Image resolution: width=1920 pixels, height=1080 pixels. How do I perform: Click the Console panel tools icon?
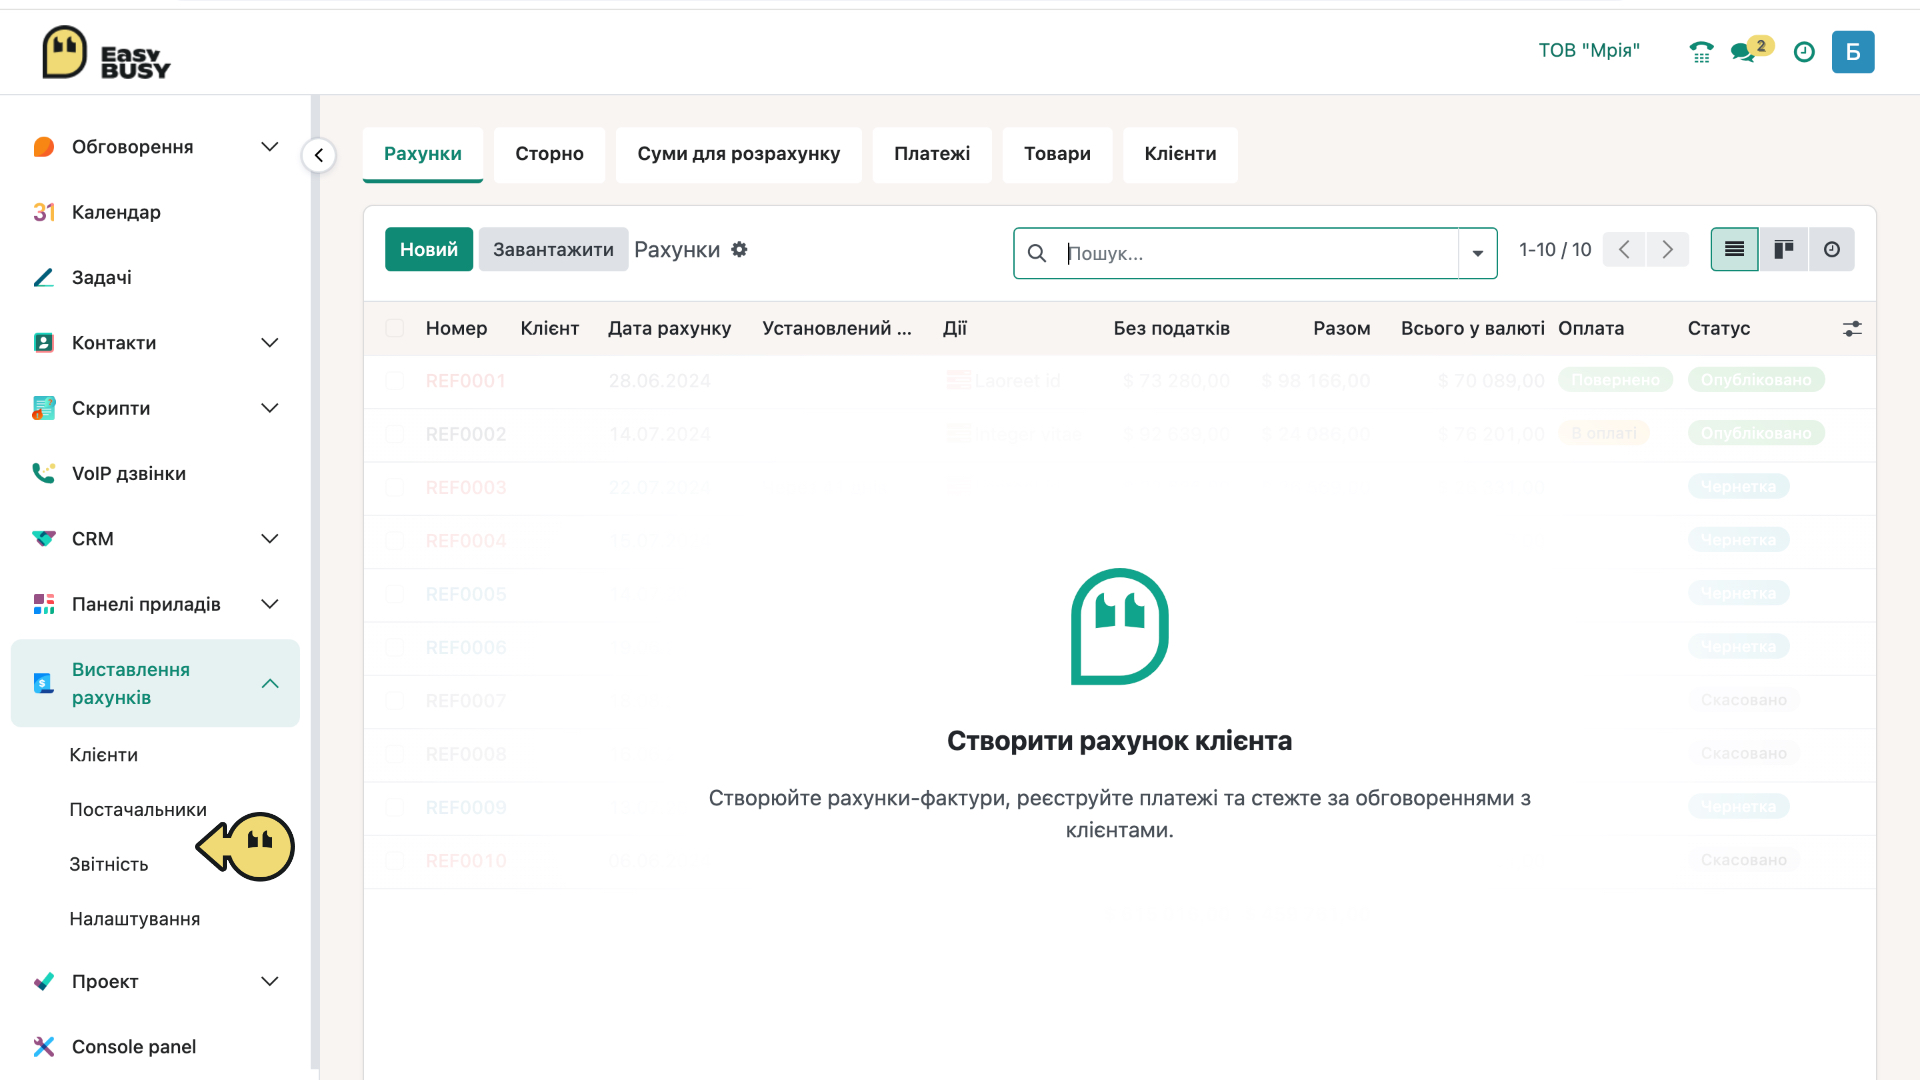(44, 1047)
